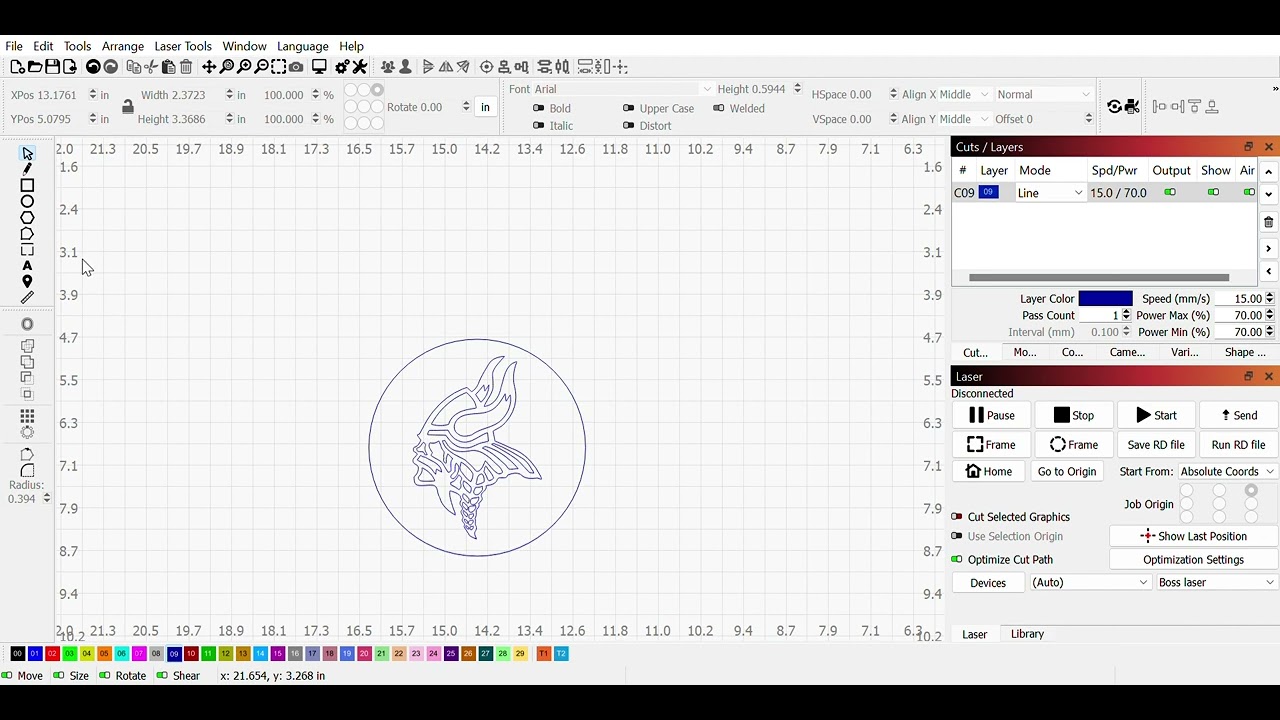This screenshot has width=1280, height=720.
Task: Click the Send button
Action: pyautogui.click(x=1239, y=415)
